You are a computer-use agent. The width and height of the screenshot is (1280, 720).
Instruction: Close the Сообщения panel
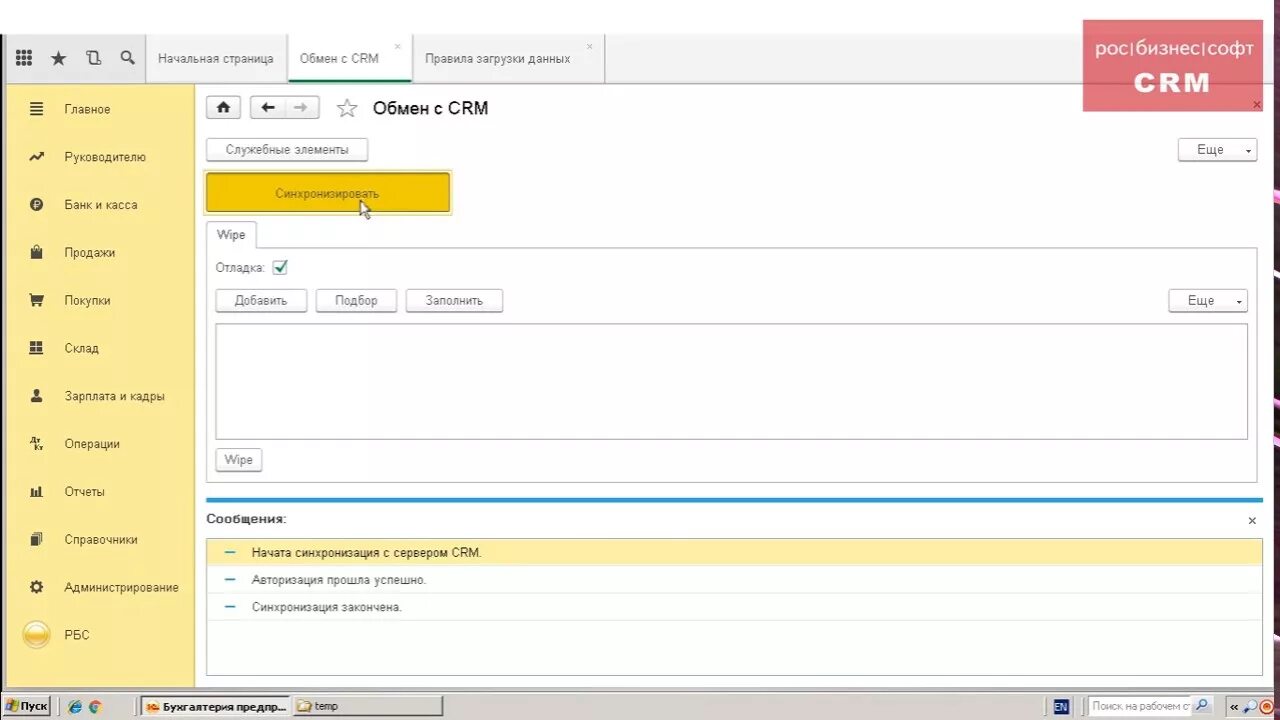pyautogui.click(x=1252, y=521)
